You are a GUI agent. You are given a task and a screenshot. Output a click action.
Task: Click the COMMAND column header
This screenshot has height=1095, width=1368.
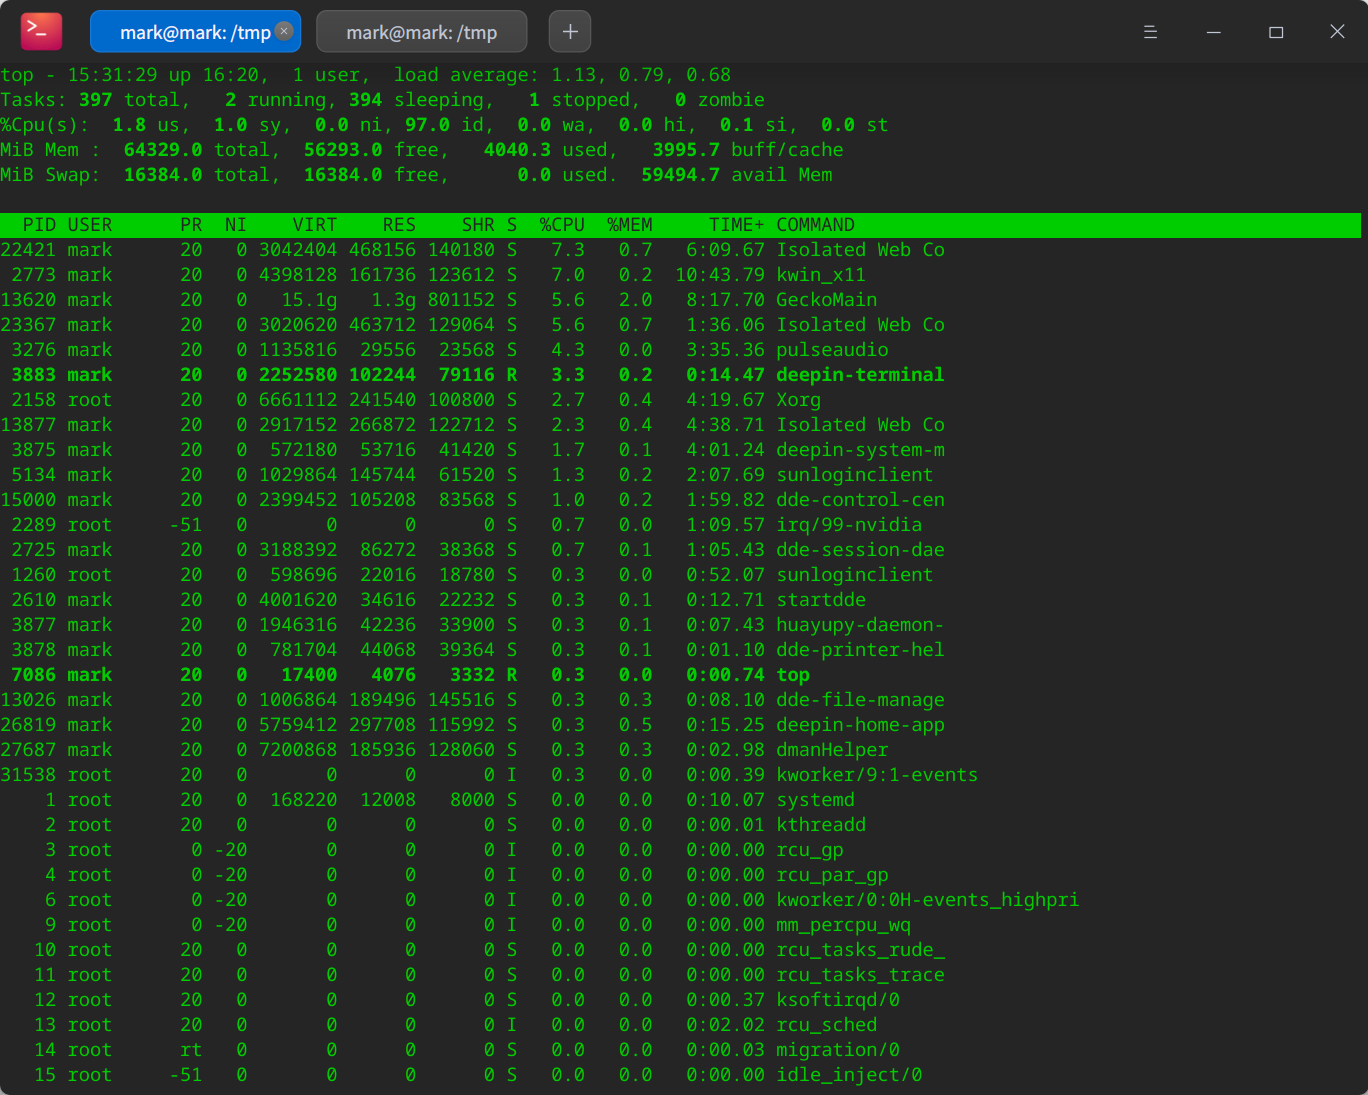(816, 225)
